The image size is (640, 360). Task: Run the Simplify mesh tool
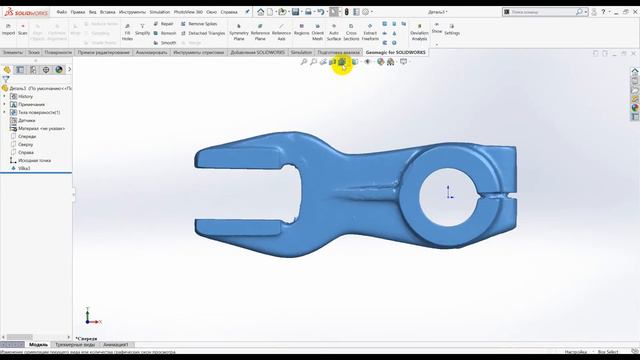[142, 30]
